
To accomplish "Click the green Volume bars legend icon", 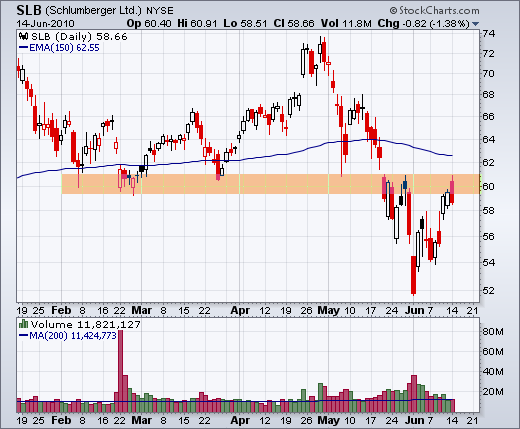I will (23, 323).
